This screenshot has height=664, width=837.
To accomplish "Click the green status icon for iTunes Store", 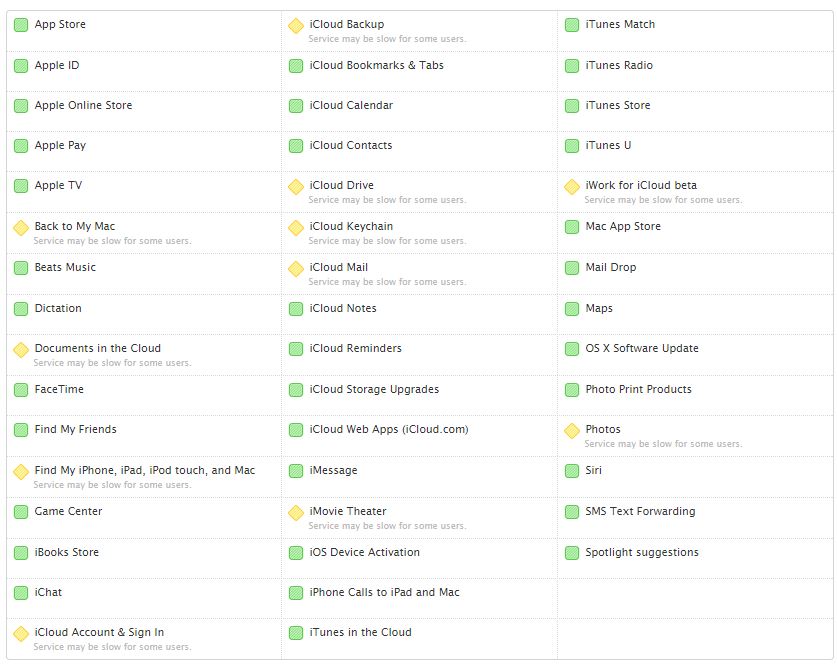I will (x=572, y=106).
